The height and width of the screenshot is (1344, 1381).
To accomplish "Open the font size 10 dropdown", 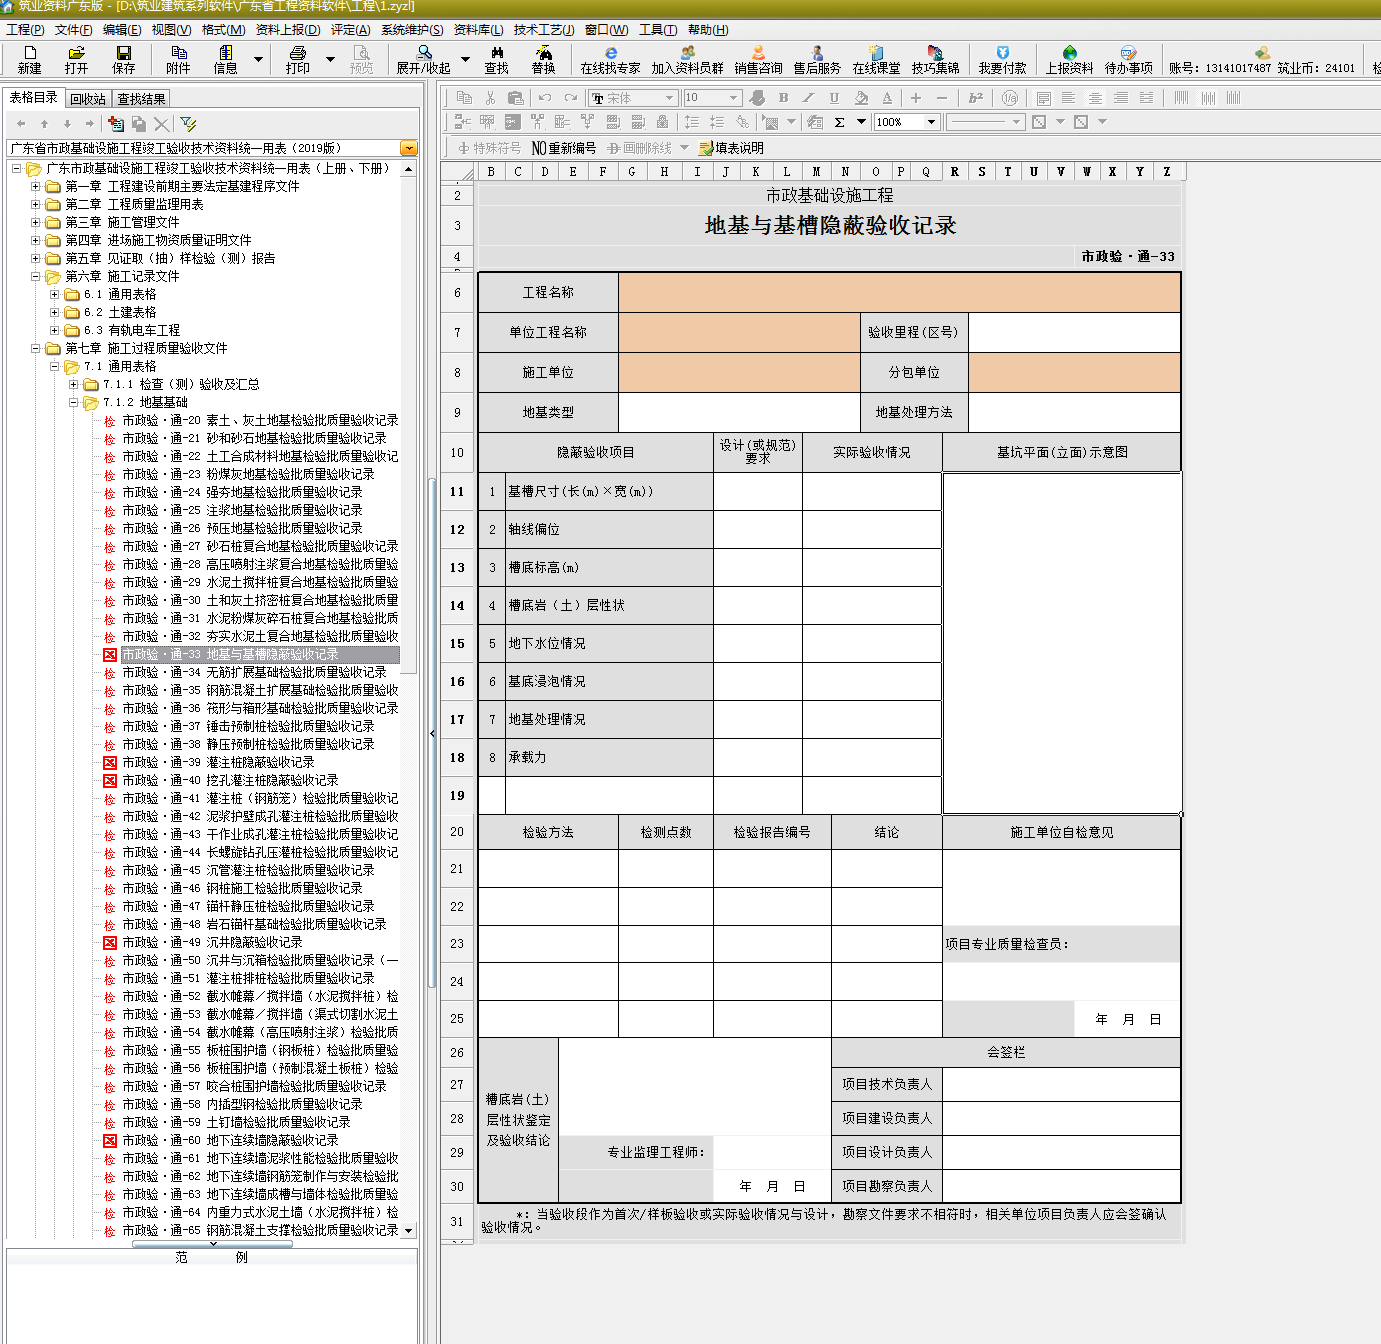I will click(x=733, y=98).
